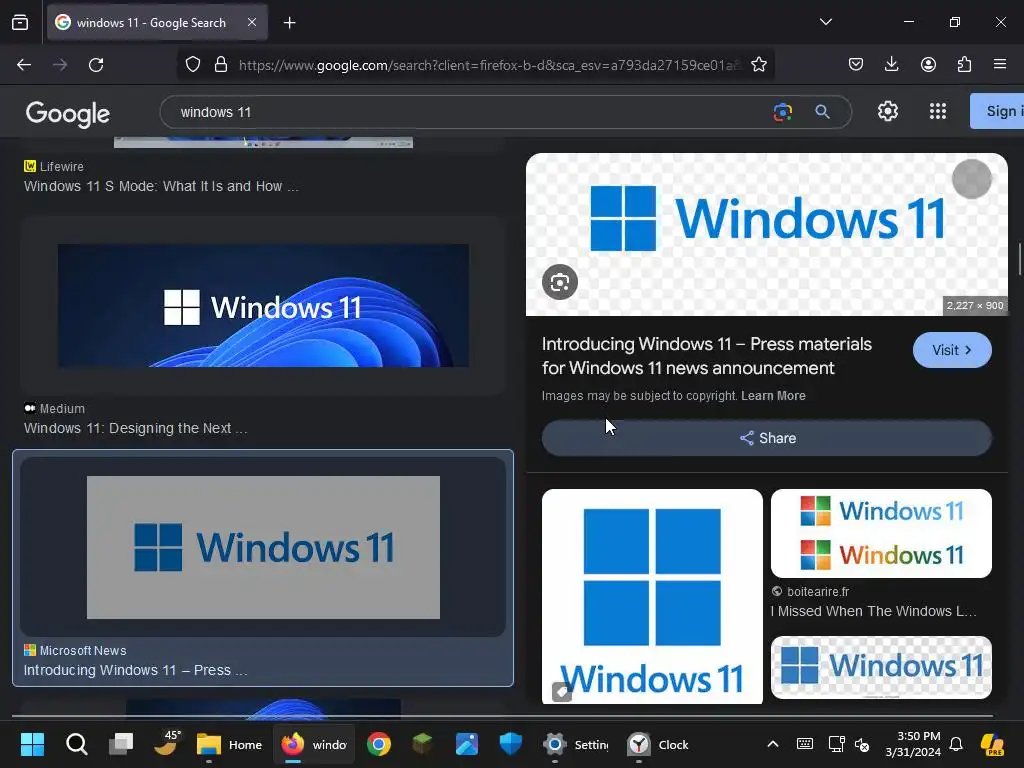The image size is (1024, 768).
Task: Sign in to Google account
Action: click(997, 111)
